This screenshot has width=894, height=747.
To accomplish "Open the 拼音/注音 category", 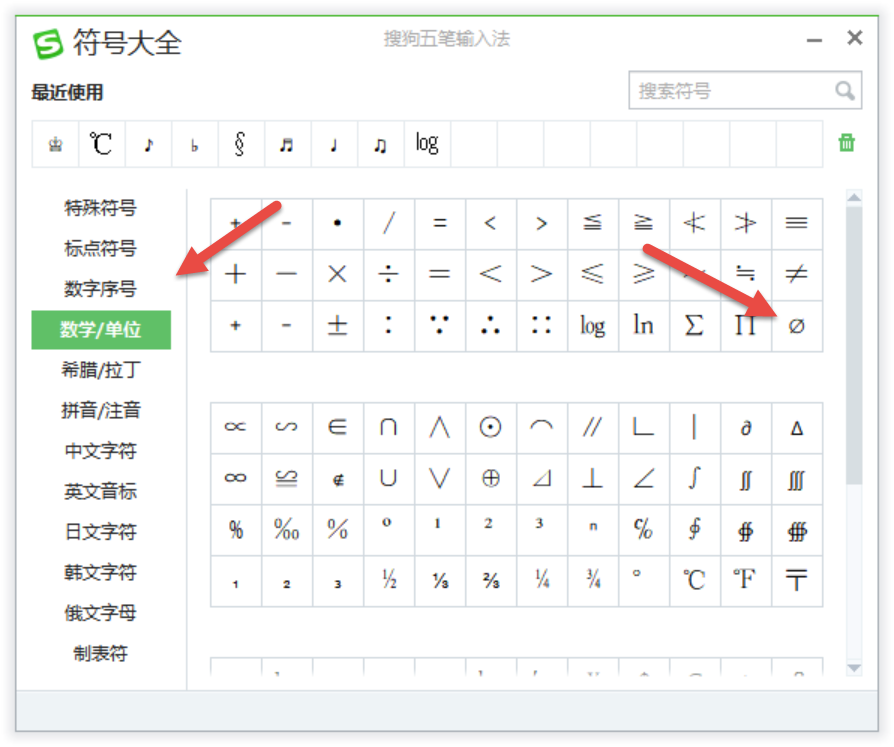I will (x=100, y=411).
